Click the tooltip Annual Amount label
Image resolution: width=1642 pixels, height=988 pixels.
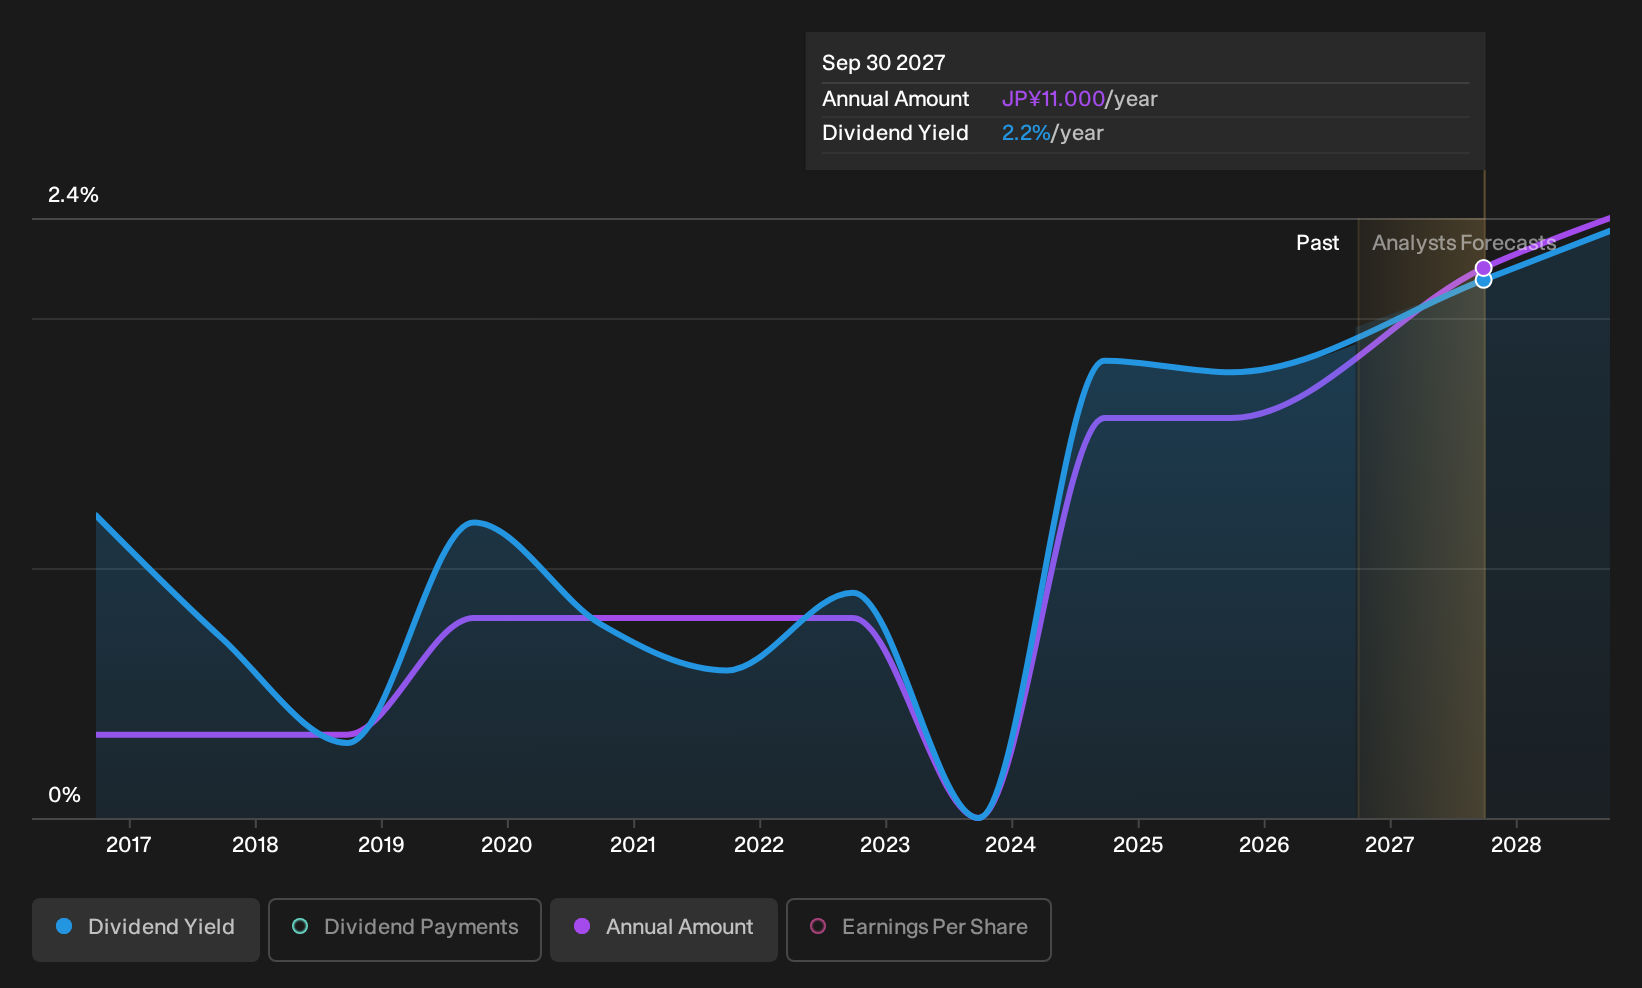(x=895, y=99)
